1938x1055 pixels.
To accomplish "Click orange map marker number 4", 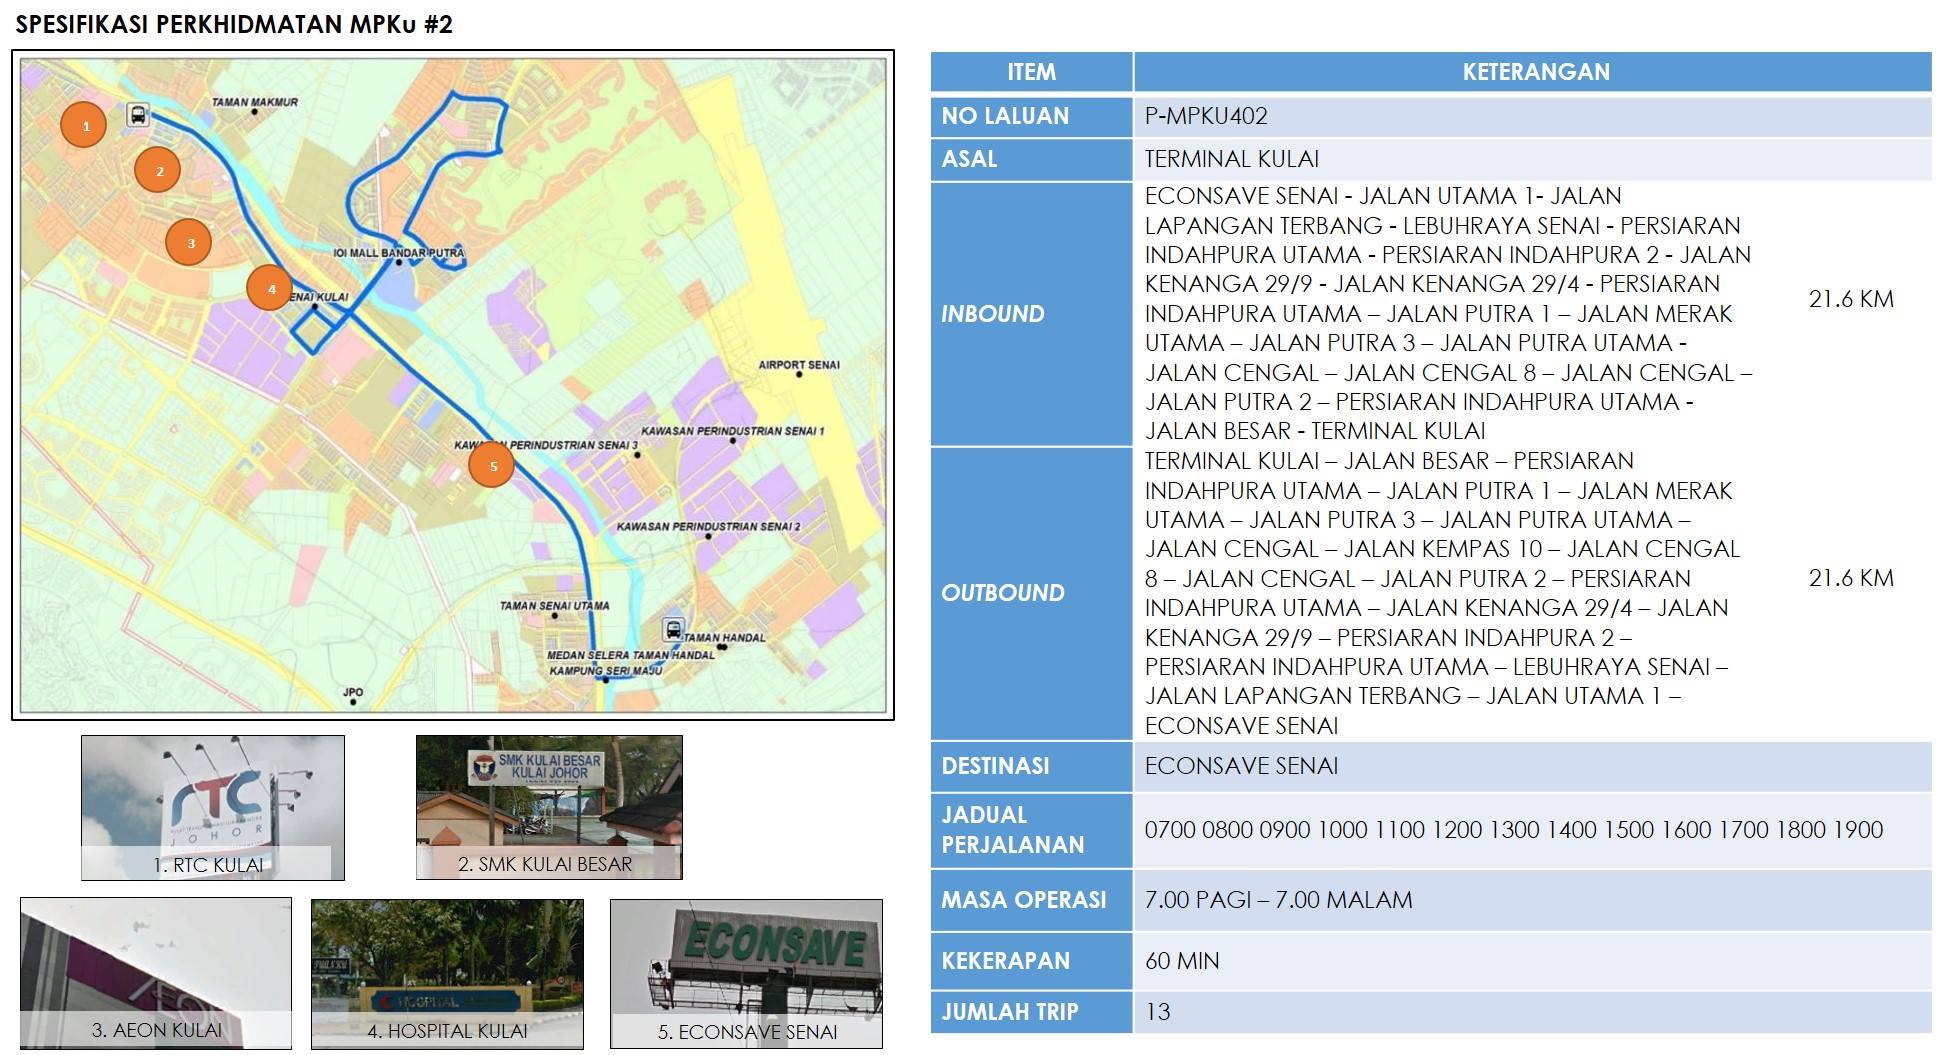I will pyautogui.click(x=270, y=288).
